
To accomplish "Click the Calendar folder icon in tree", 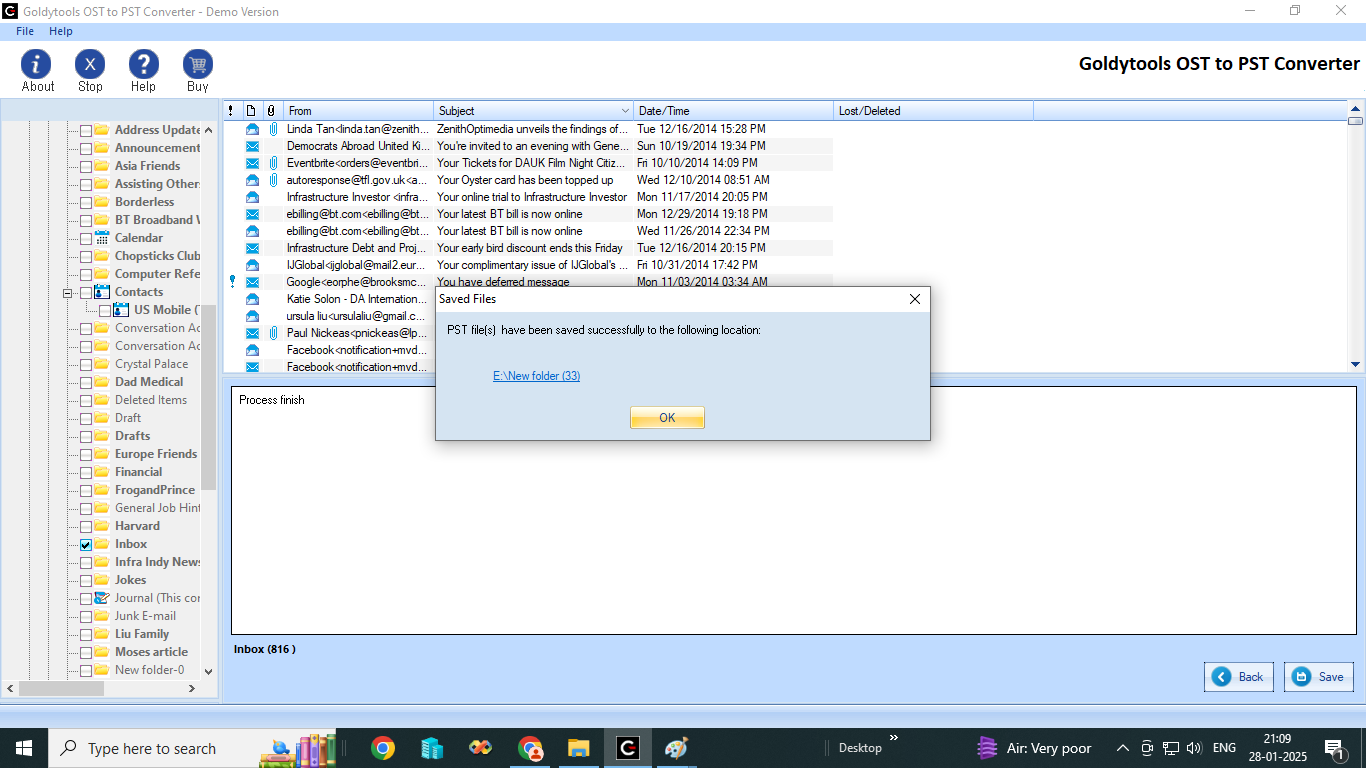I will click(x=102, y=238).
